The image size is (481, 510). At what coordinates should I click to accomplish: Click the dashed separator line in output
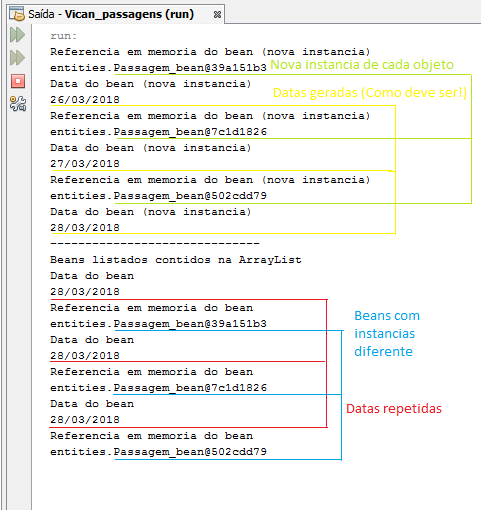[155, 243]
